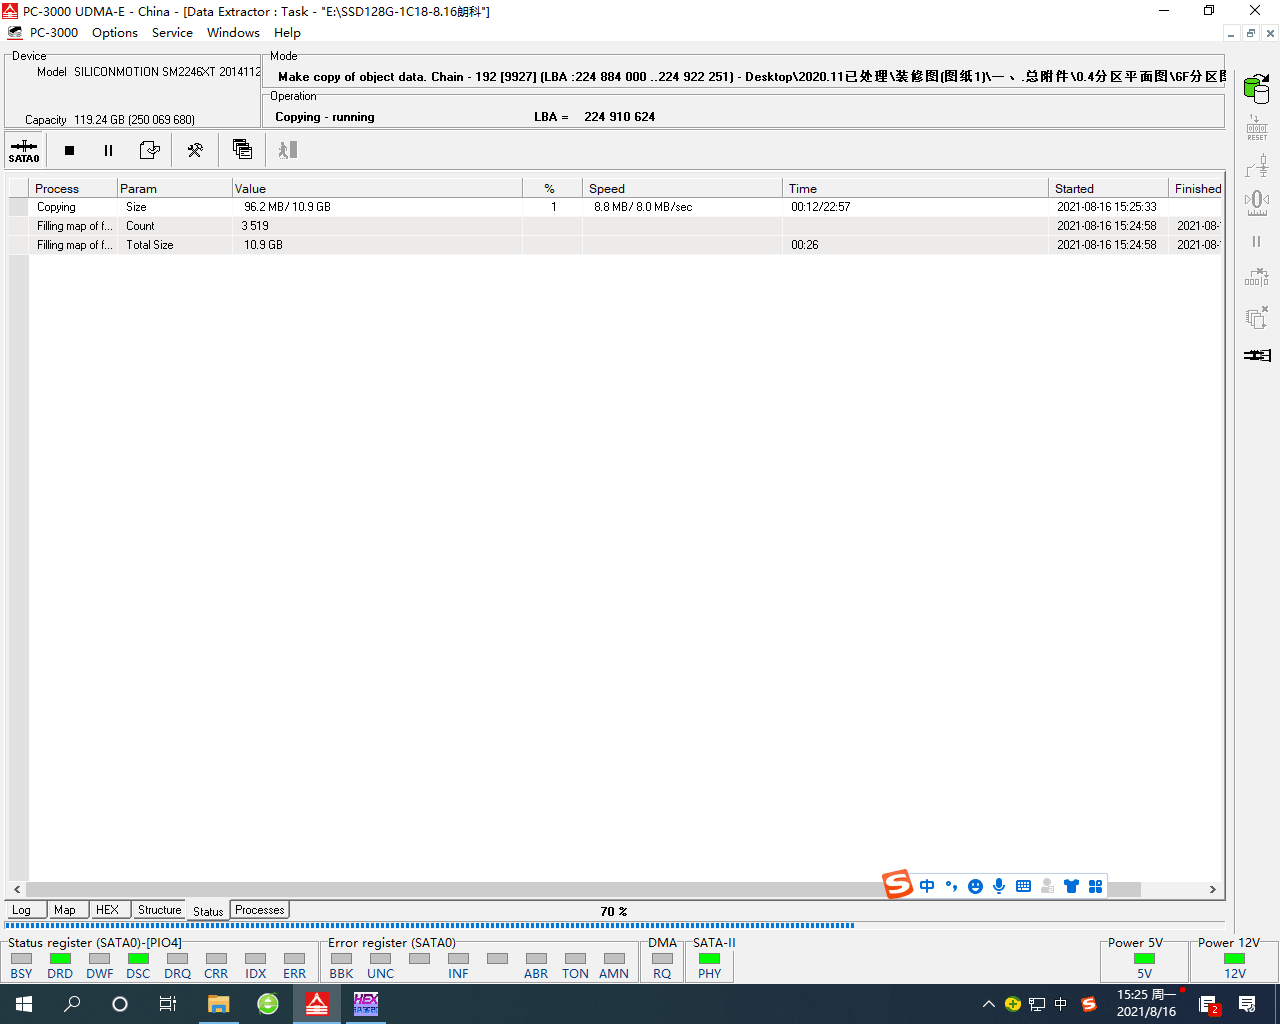Click the green DRD status indicator
This screenshot has height=1024, width=1280.
click(60, 958)
